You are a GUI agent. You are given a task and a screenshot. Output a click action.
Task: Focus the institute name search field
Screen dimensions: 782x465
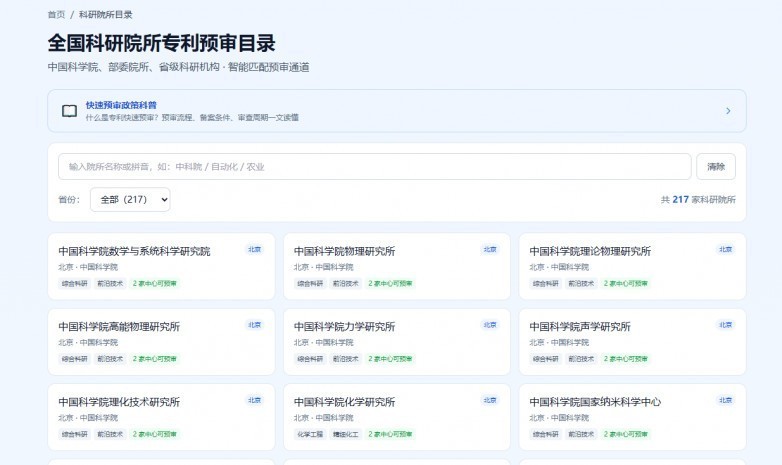375,167
